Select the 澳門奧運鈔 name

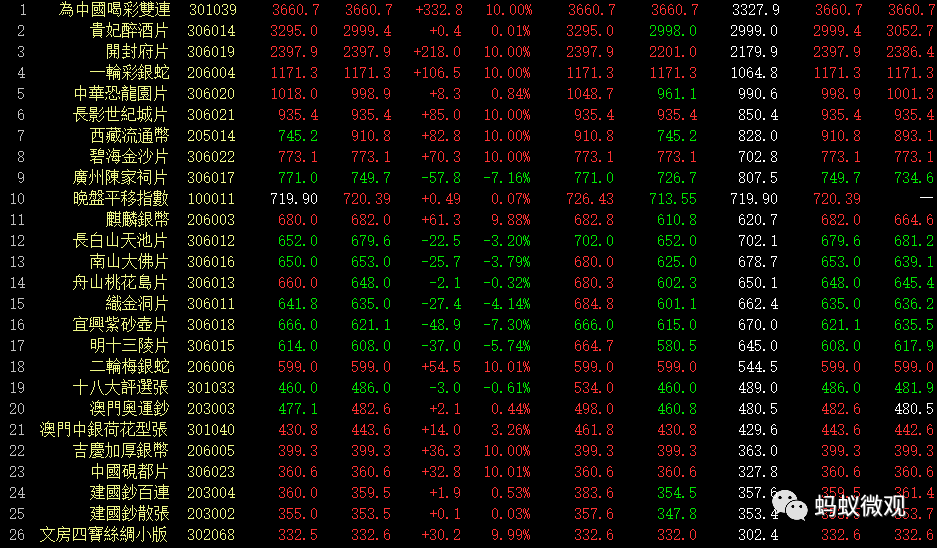pyautogui.click(x=130, y=409)
